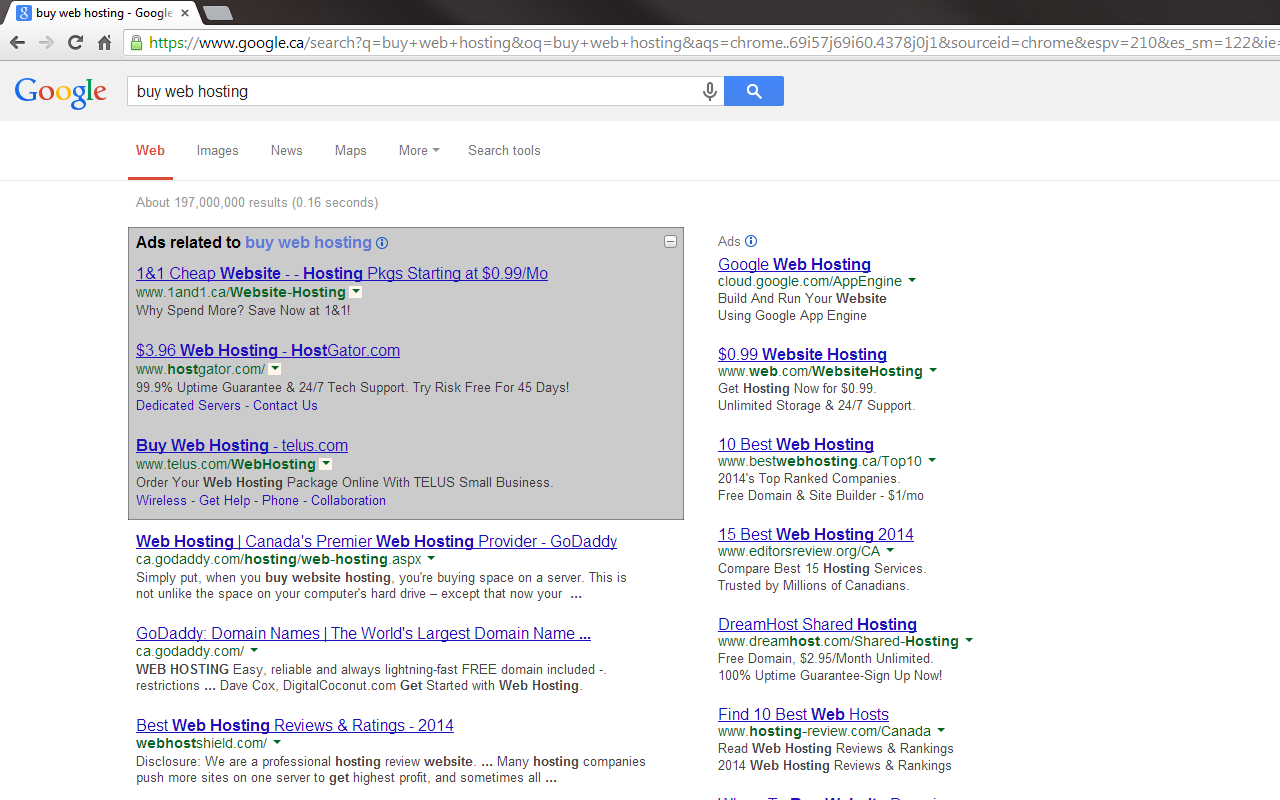The width and height of the screenshot is (1280, 800).
Task: Open dropdown next to www.1and1.ca/Website-Hosting
Action: pyautogui.click(x=356, y=292)
